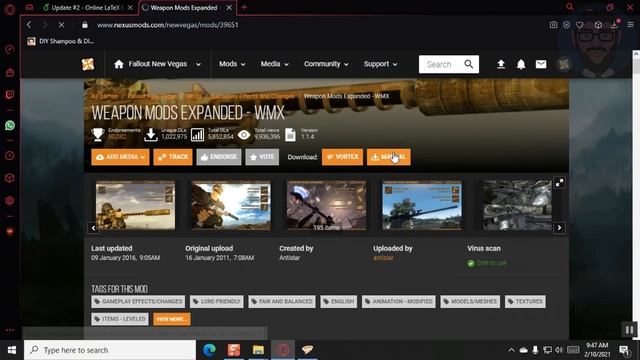Stop loading page with the X button
Image resolution: width=640 pixels, height=360 pixels.
pos(61,25)
